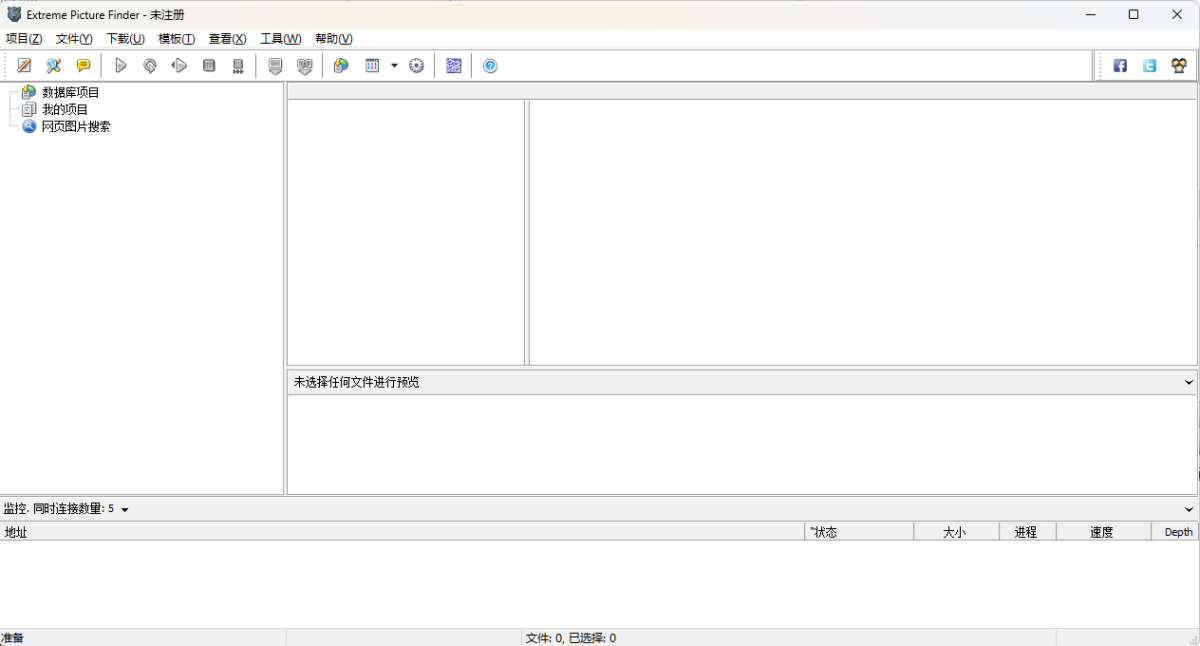Open the 模板 menu

point(176,39)
